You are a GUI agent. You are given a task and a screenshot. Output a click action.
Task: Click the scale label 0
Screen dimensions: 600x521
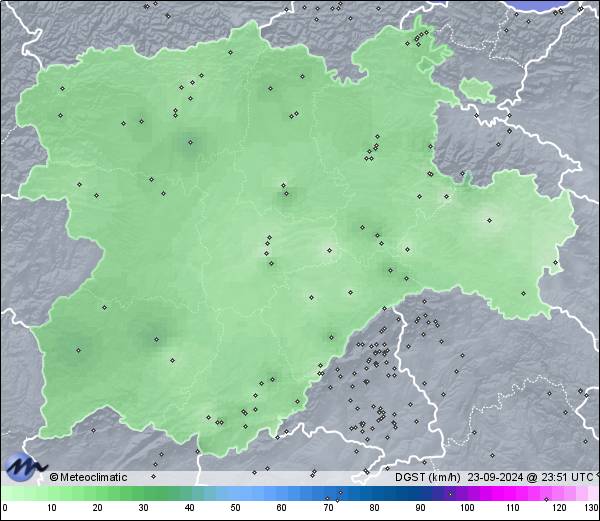[x=5, y=508]
